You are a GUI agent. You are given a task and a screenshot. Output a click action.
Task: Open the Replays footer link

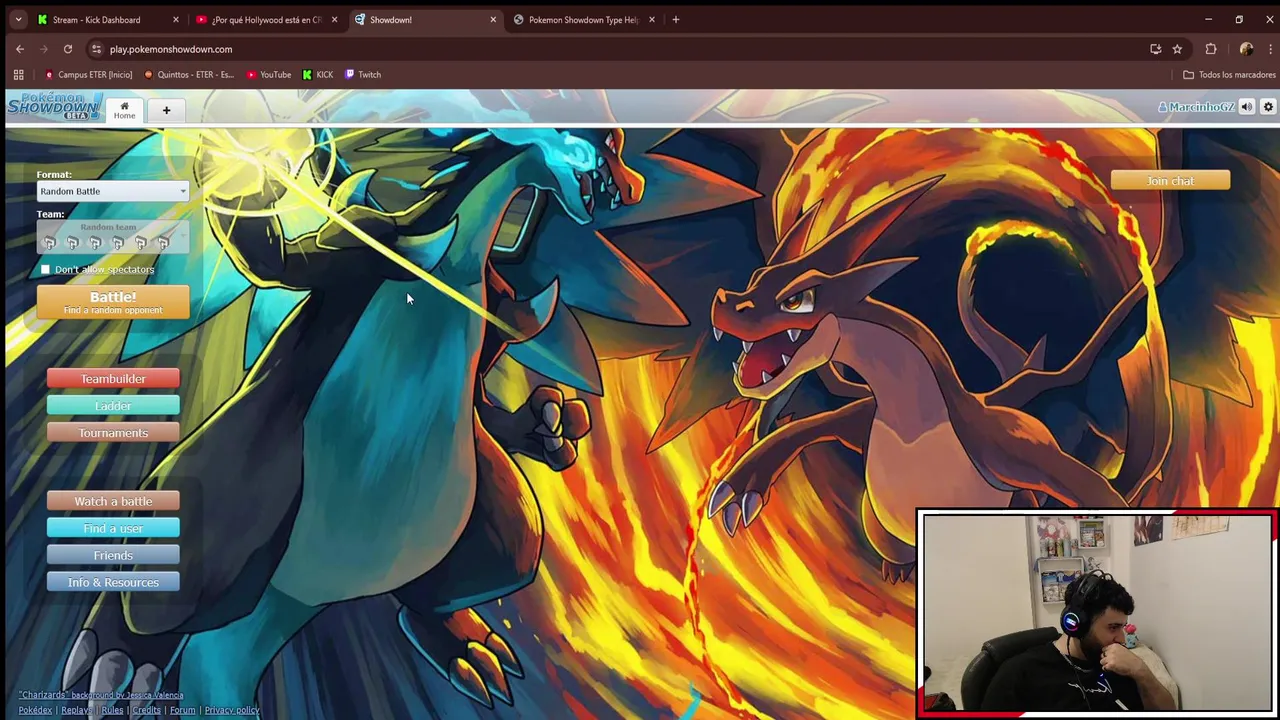tap(76, 710)
